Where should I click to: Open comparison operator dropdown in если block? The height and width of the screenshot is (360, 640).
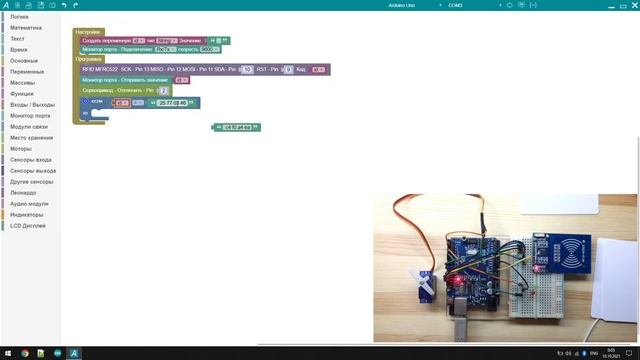coord(138,103)
